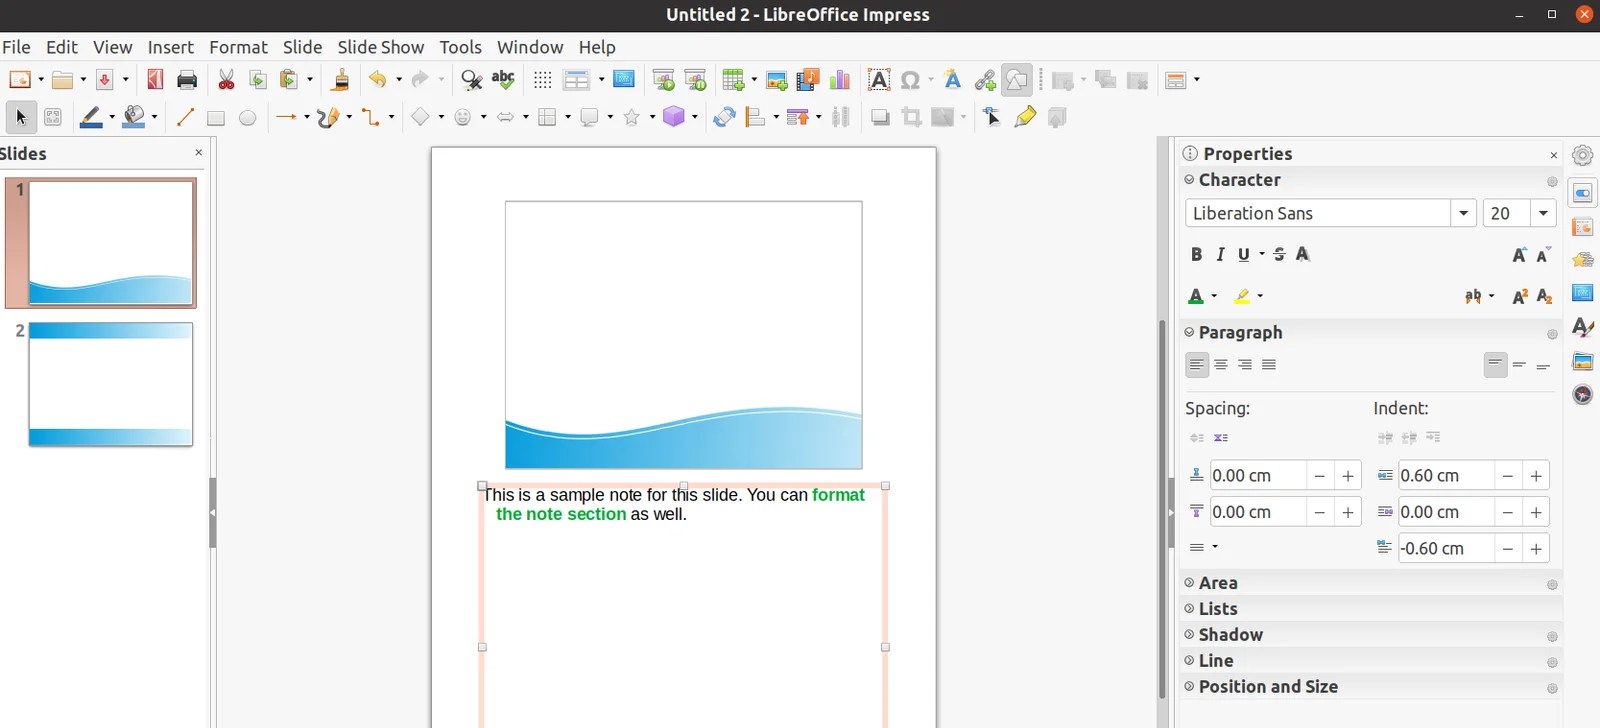Click the first line indent field
Screen dimensions: 1600x728
(x=1446, y=548)
